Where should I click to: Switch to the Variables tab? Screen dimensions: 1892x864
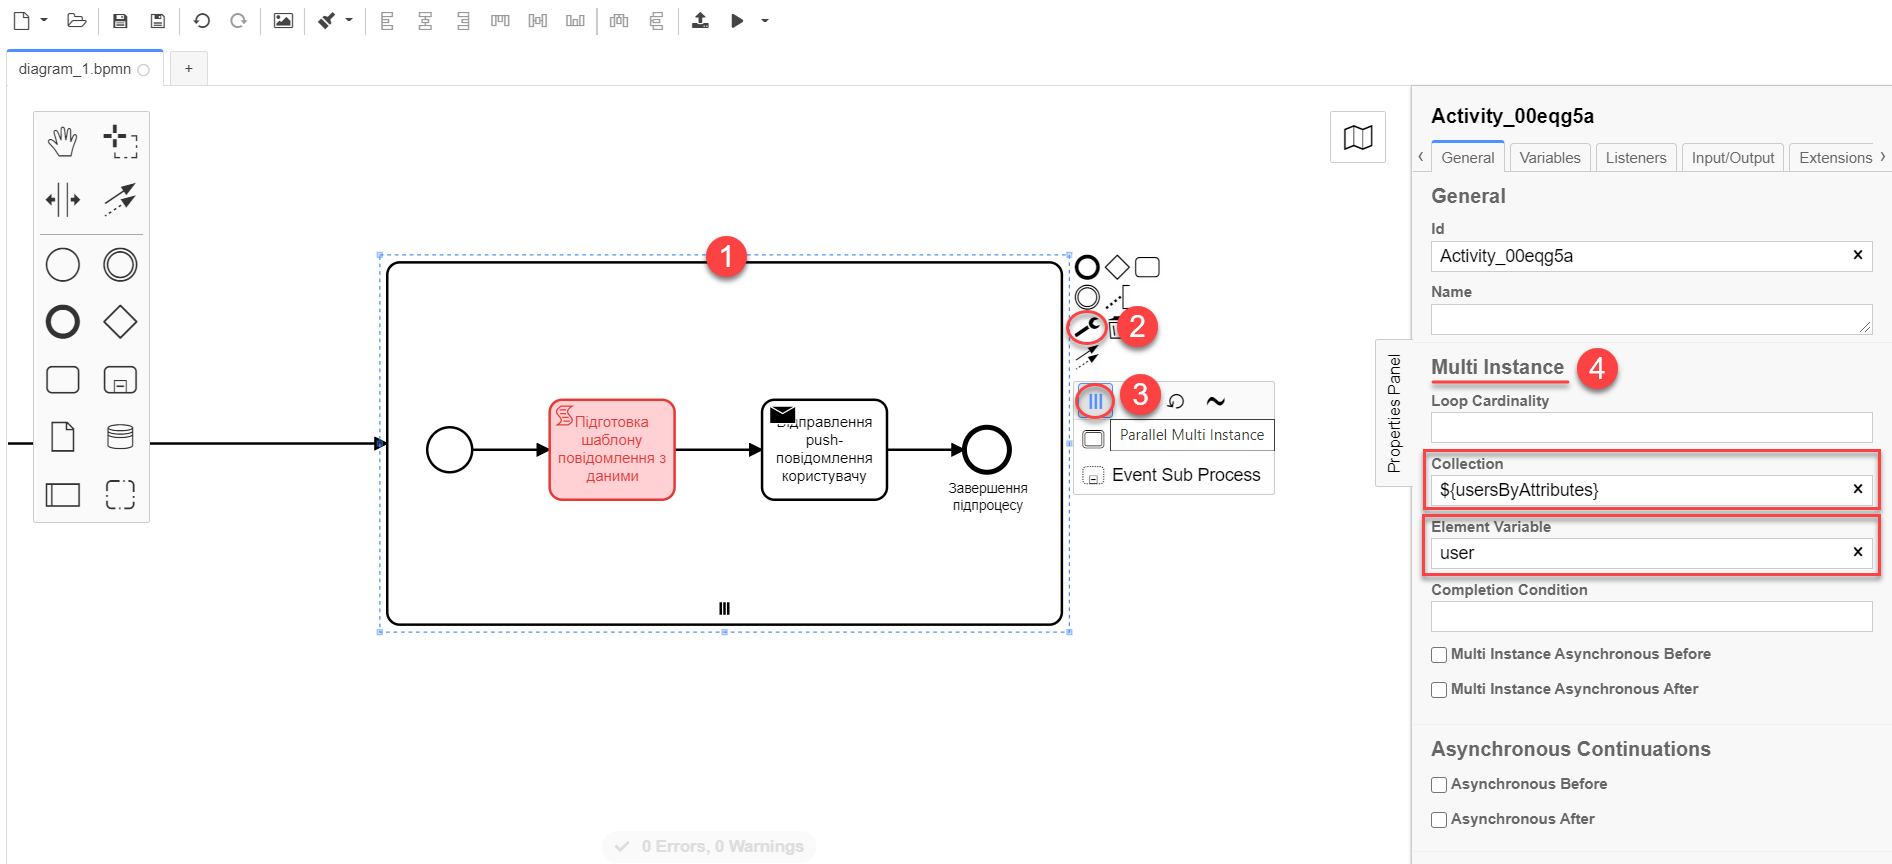point(1549,158)
